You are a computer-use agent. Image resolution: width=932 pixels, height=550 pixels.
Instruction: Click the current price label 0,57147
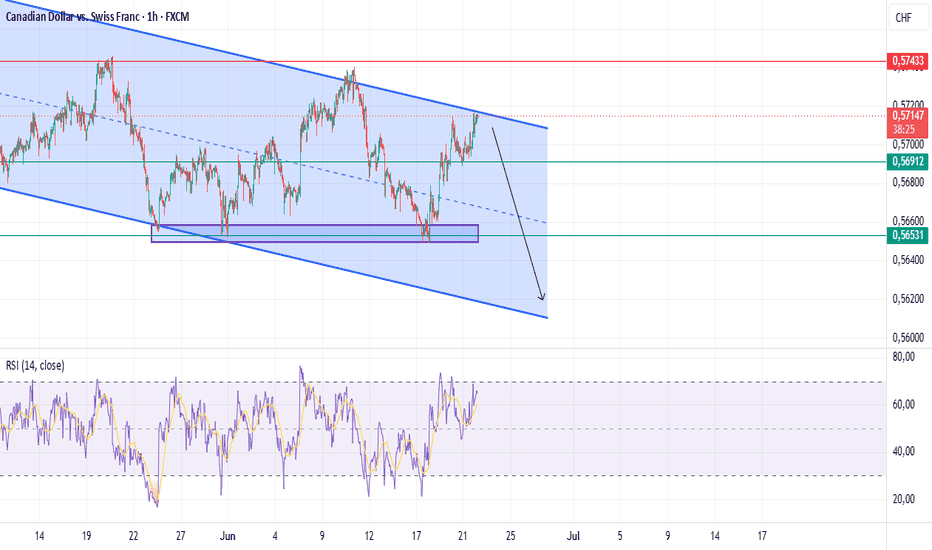pos(908,115)
